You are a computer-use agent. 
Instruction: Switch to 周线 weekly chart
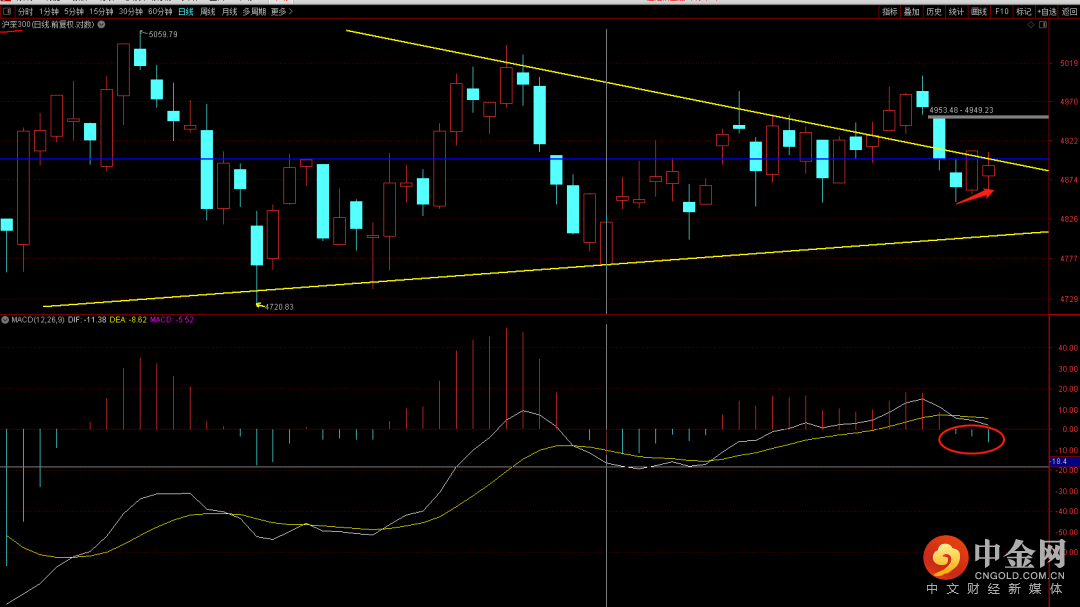tap(207, 12)
